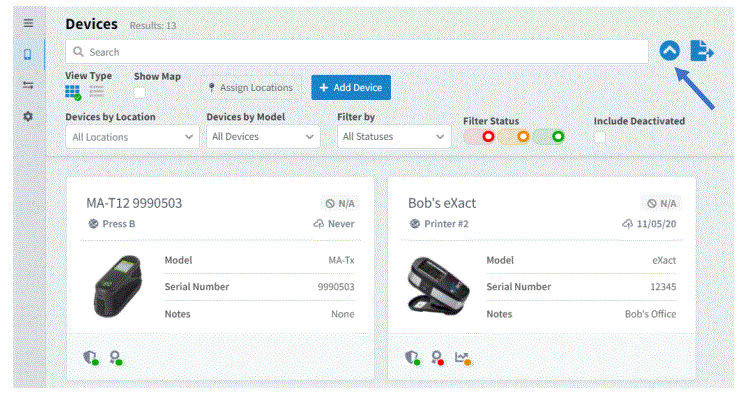The image size is (749, 396).
Task: Collapse filters with the blue chevron-up button
Action: pyautogui.click(x=669, y=50)
